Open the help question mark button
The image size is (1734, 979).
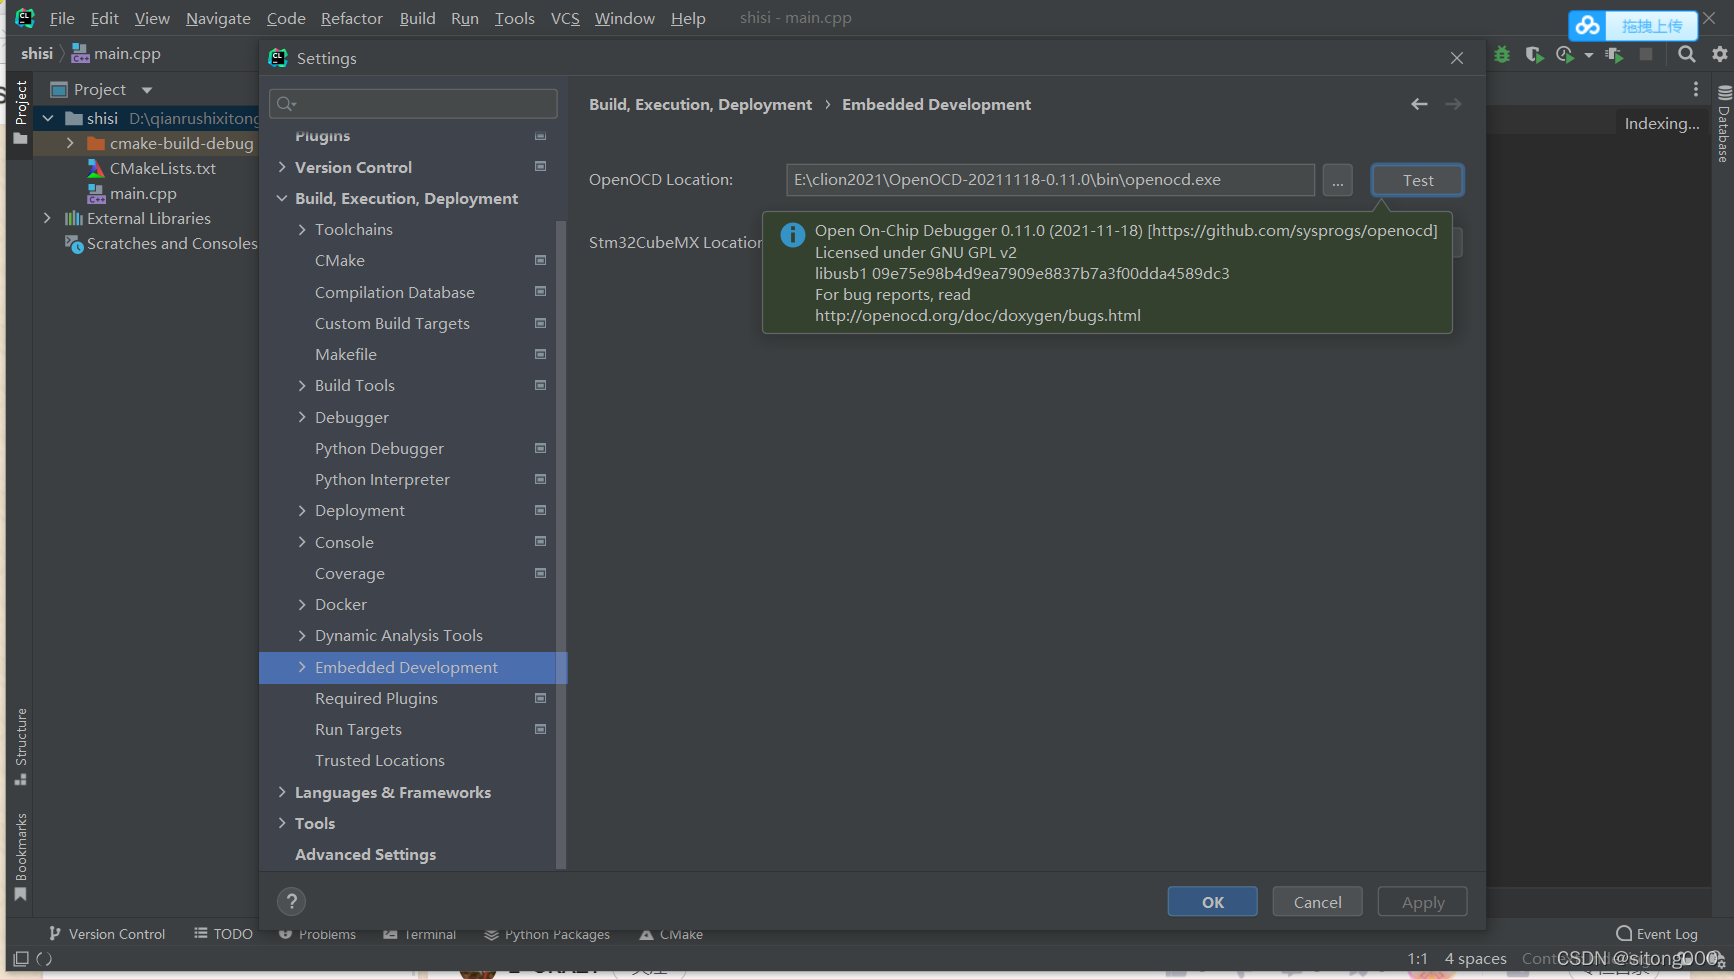(291, 901)
